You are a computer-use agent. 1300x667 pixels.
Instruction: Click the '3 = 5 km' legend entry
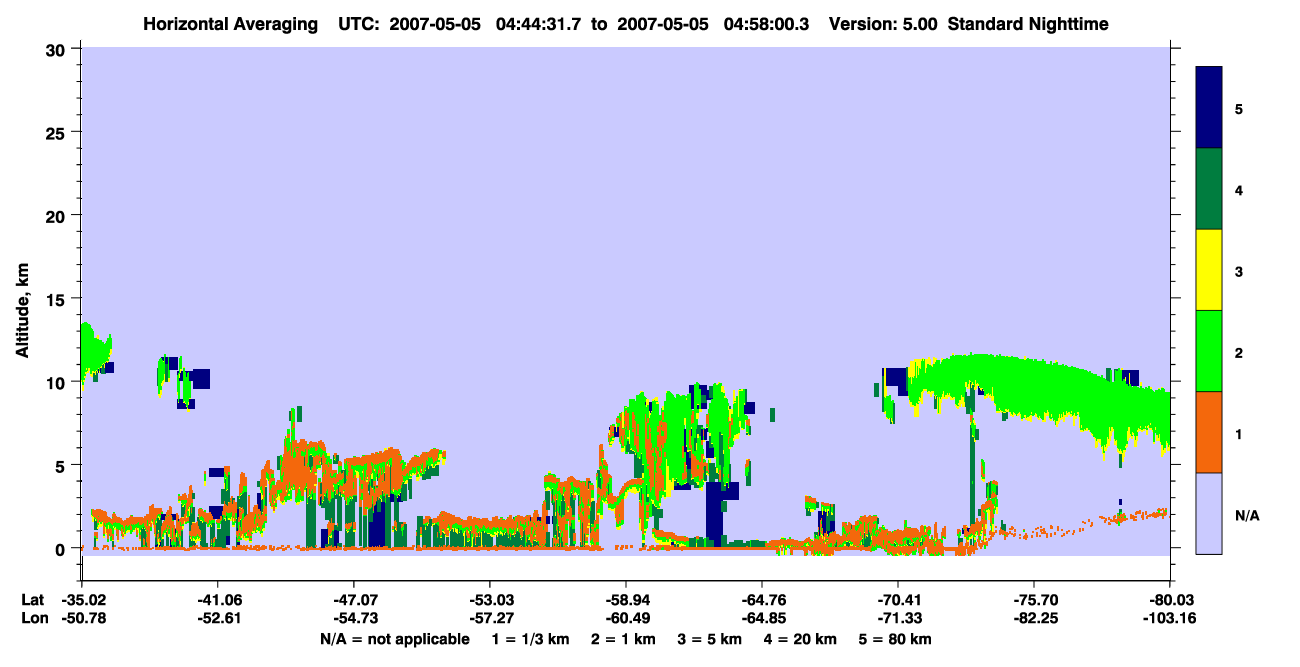(710, 639)
